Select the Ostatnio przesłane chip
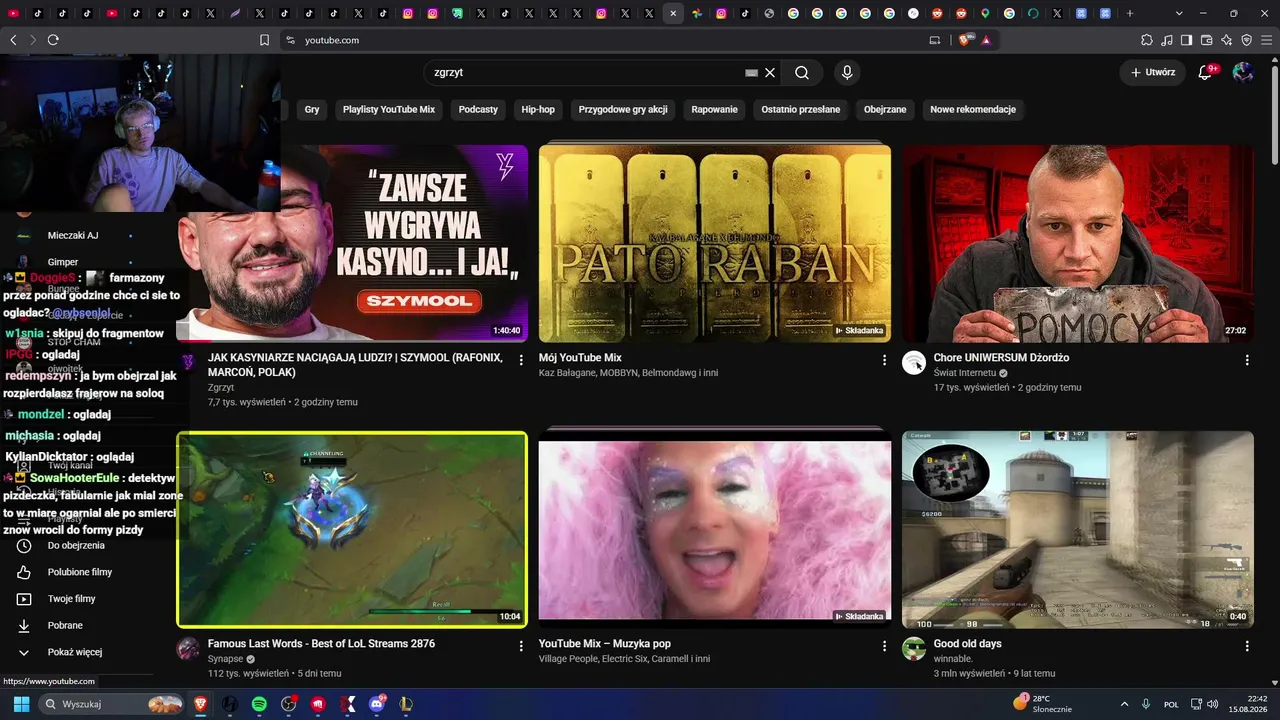Screen dimensions: 1280x720 point(801,109)
